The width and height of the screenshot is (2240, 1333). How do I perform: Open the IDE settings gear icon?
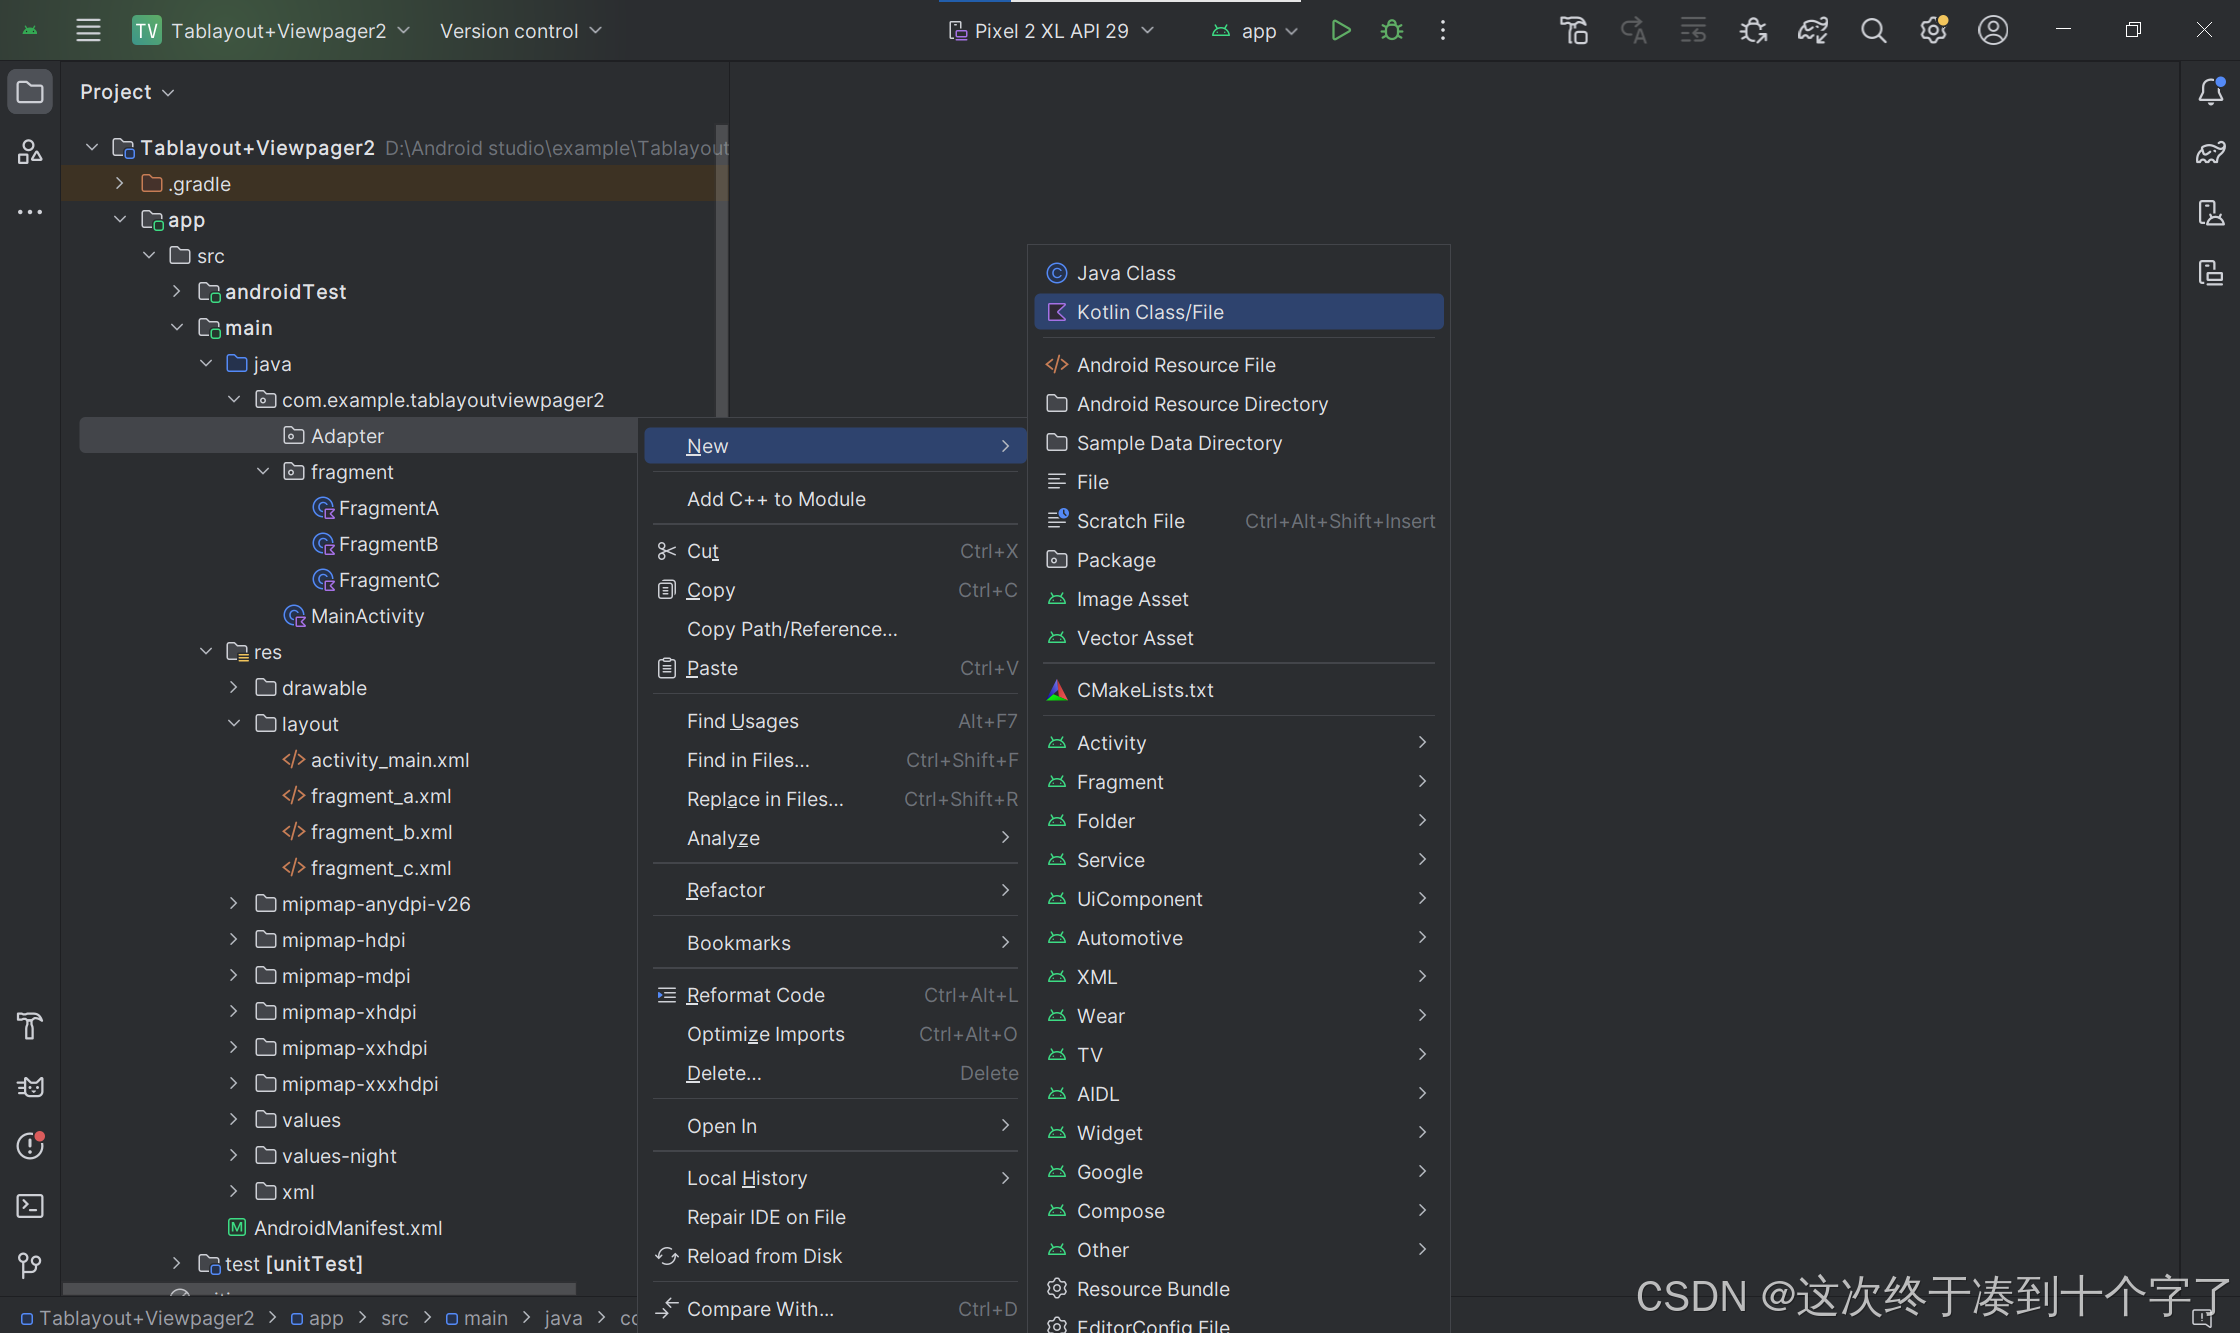[x=1933, y=31]
